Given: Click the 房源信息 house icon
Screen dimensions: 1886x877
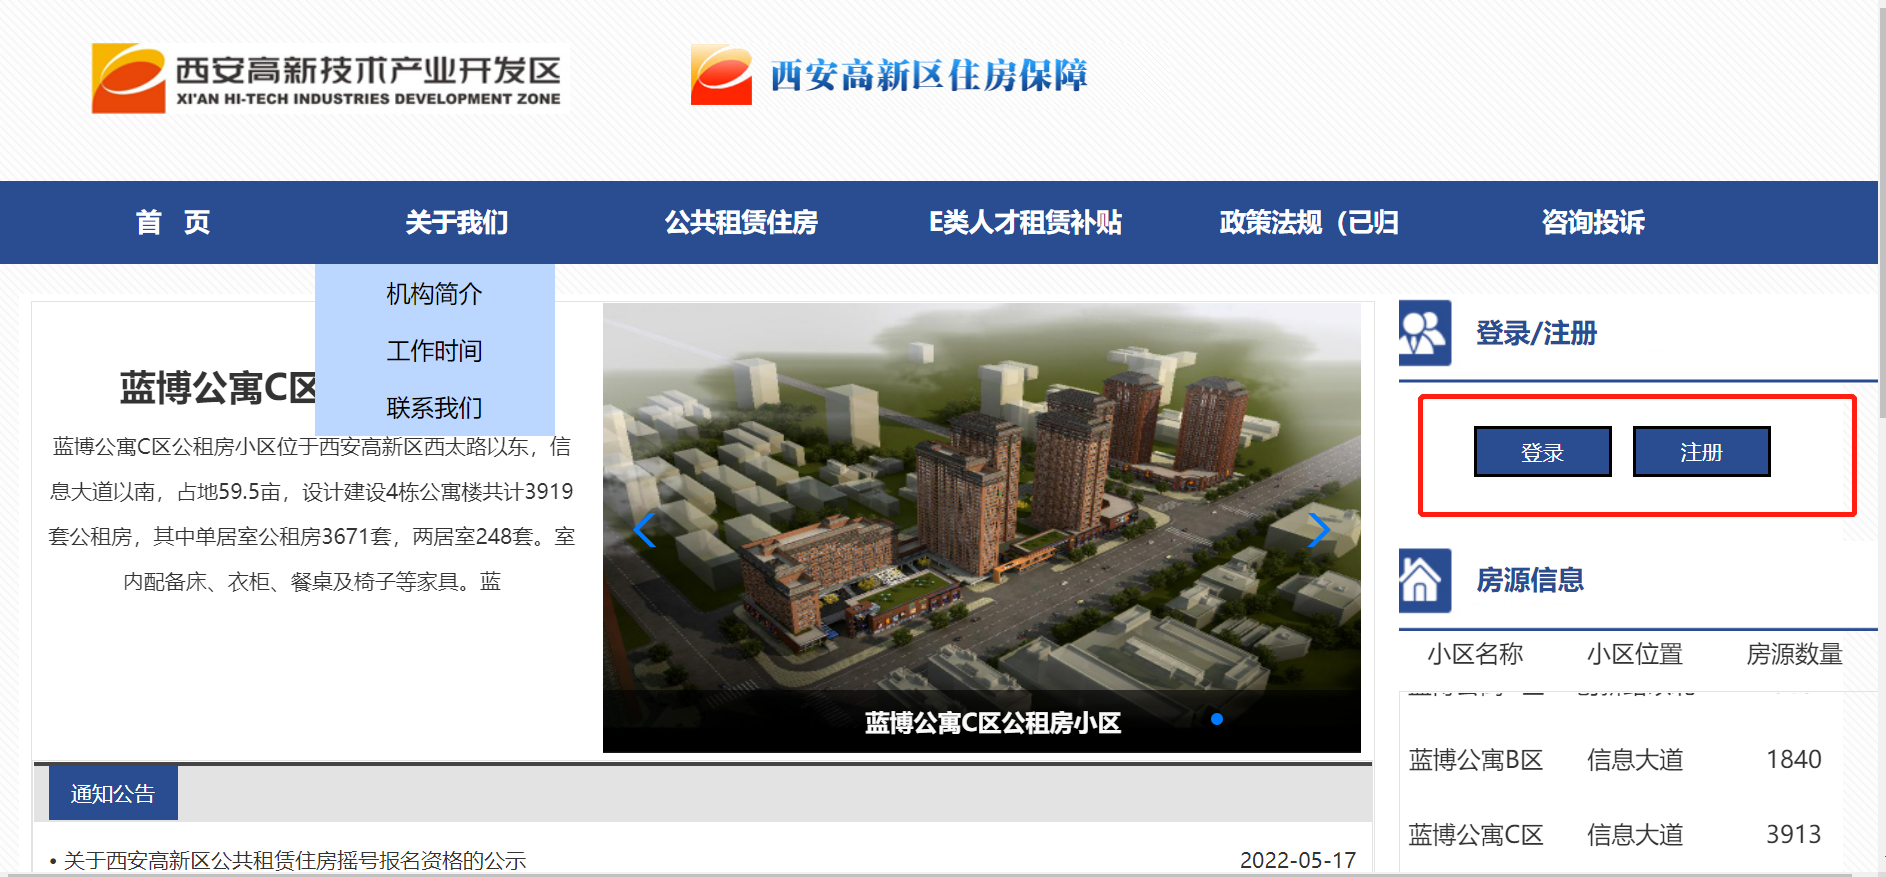Looking at the screenshot, I should (x=1424, y=581).
